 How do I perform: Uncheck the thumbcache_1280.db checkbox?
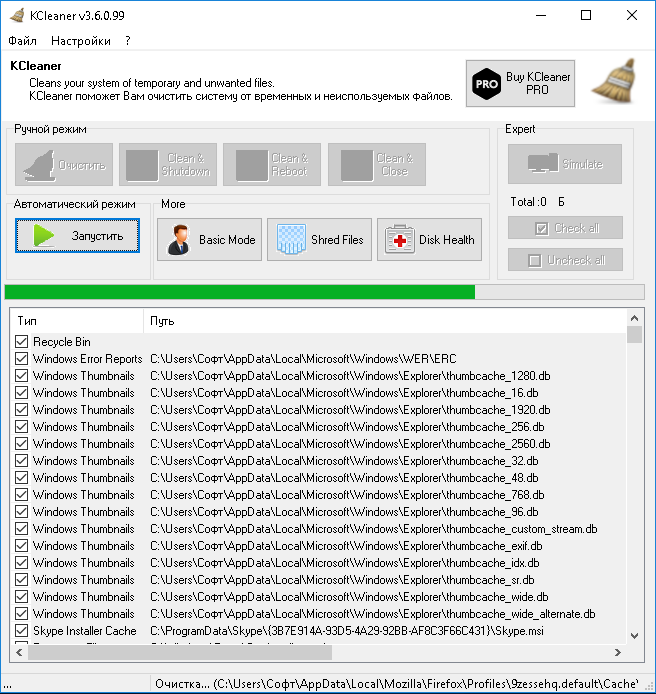[21, 375]
